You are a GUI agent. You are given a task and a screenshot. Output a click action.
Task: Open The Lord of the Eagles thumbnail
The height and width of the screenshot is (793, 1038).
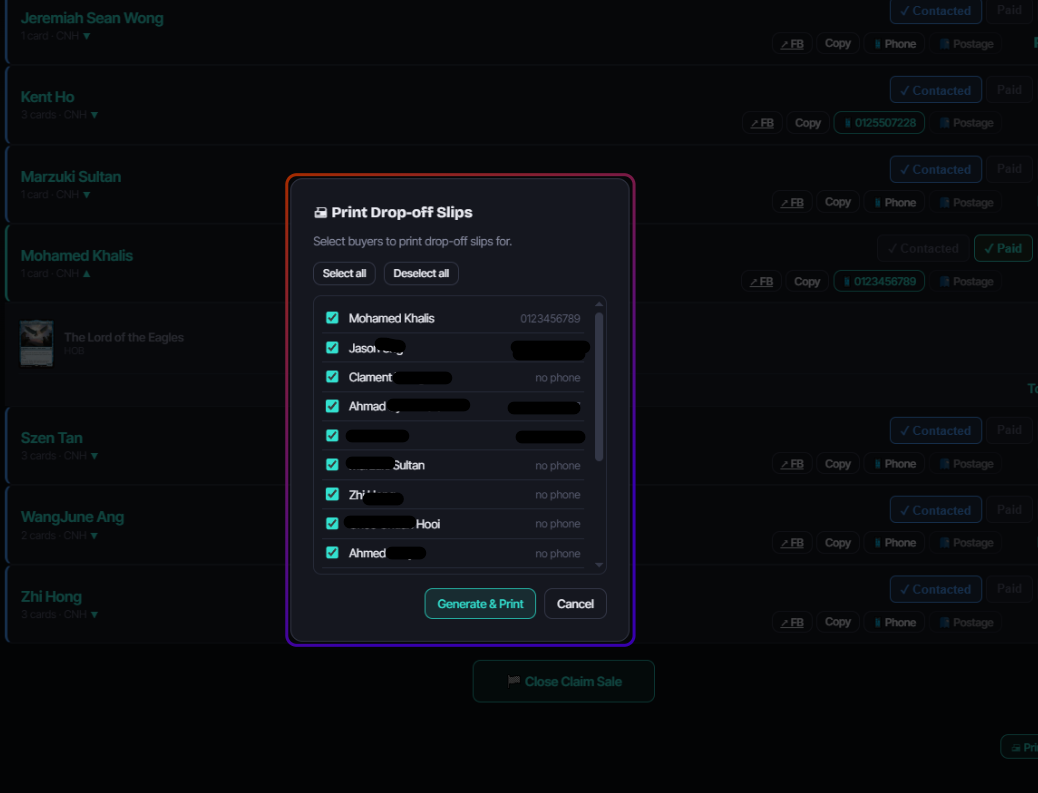click(x=36, y=343)
